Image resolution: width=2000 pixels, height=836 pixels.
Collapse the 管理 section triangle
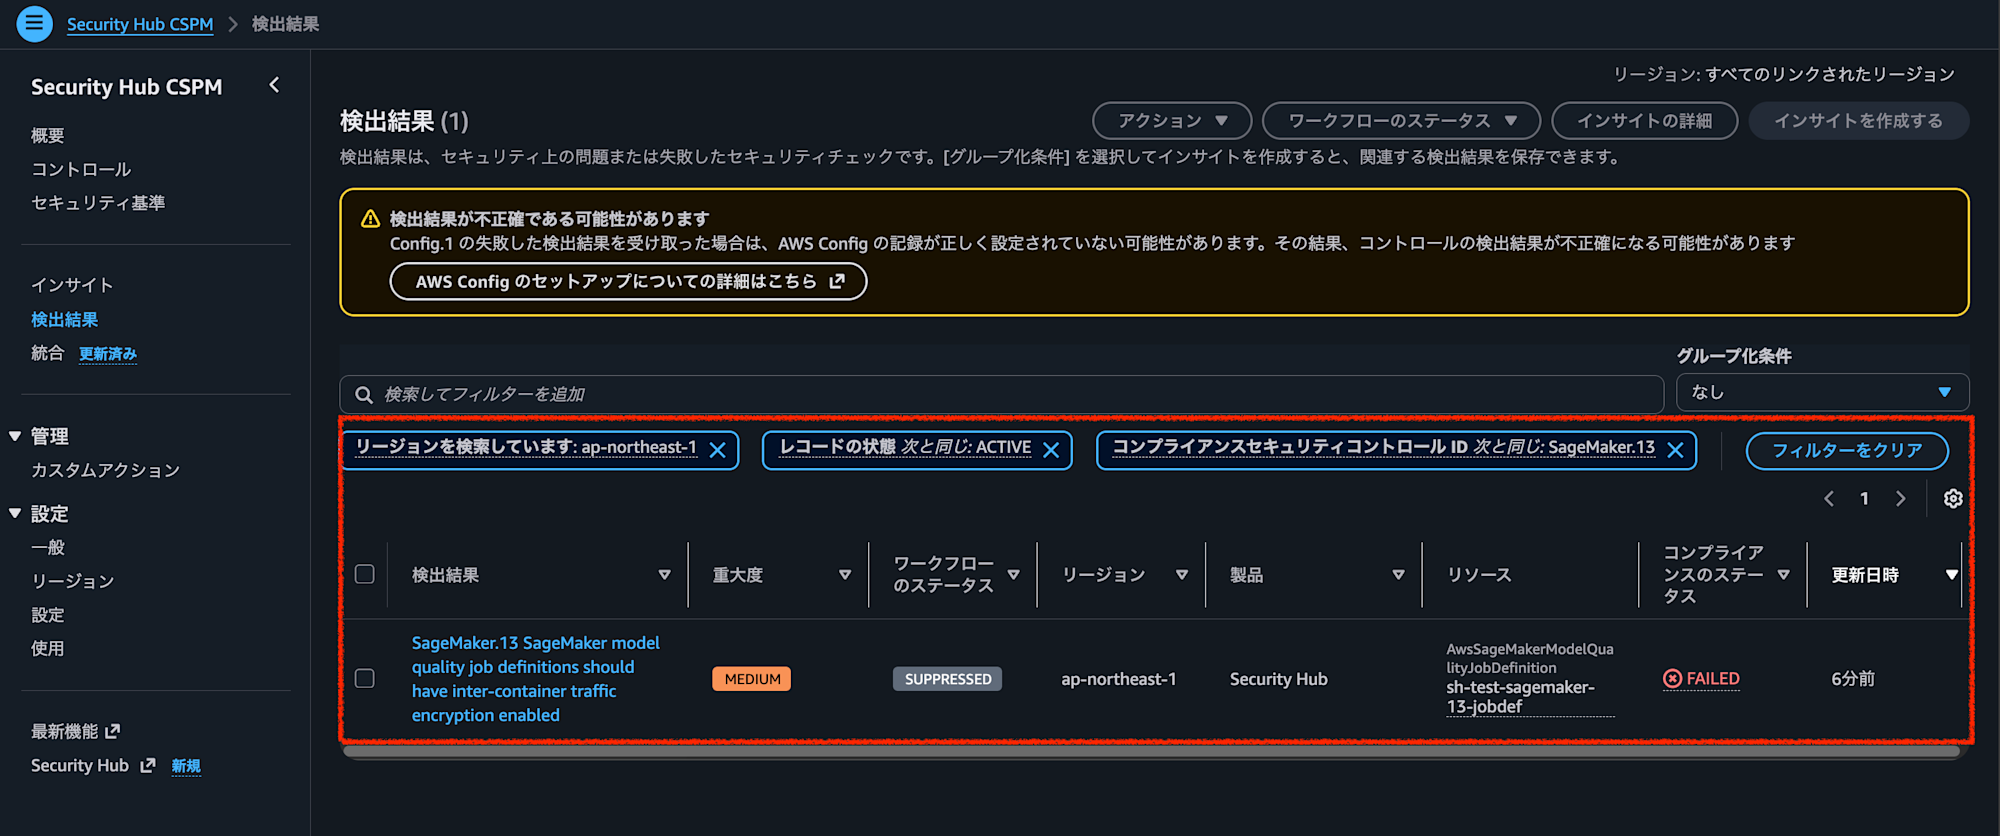[15, 436]
